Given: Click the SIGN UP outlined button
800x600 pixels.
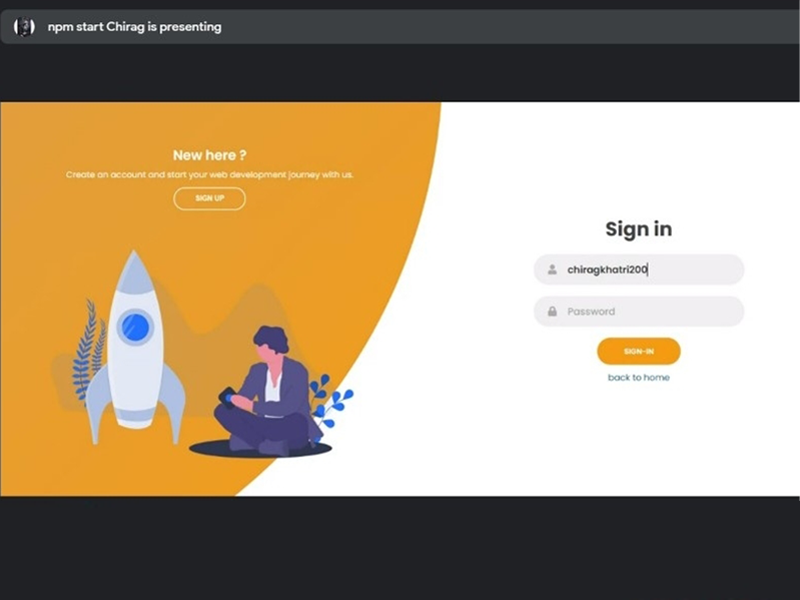Looking at the screenshot, I should pyautogui.click(x=210, y=198).
